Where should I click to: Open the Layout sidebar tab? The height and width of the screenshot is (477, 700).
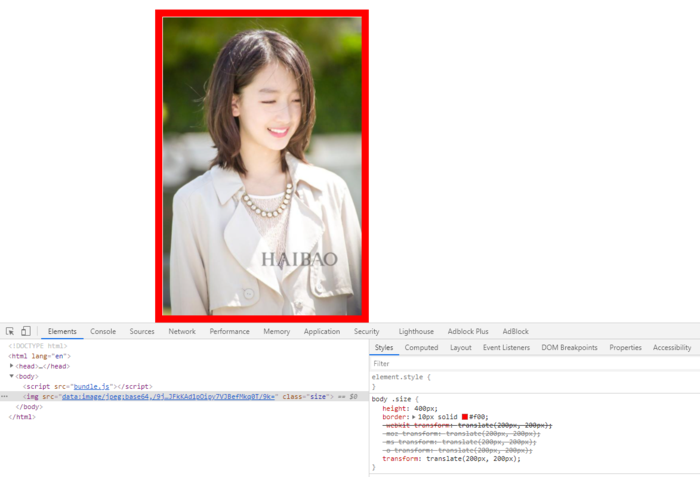pos(461,347)
